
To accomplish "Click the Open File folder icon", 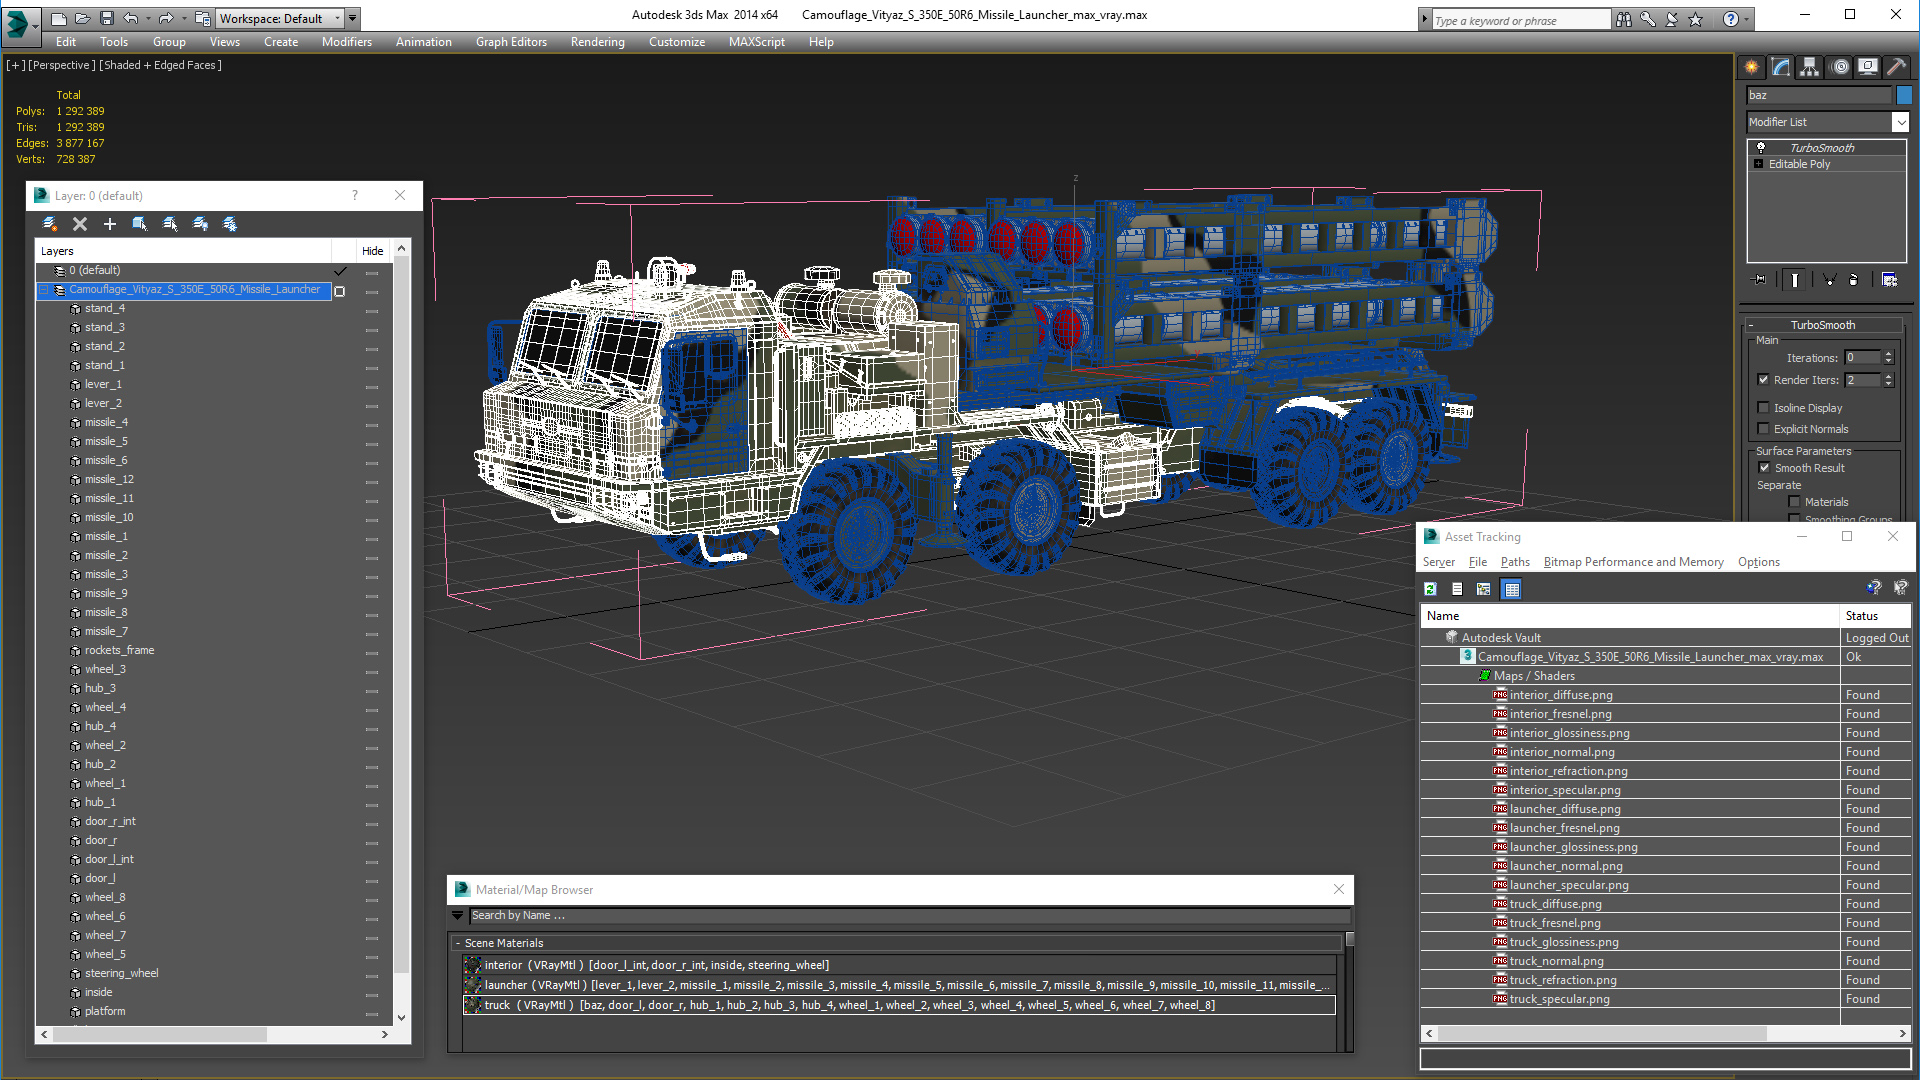I will [83, 18].
